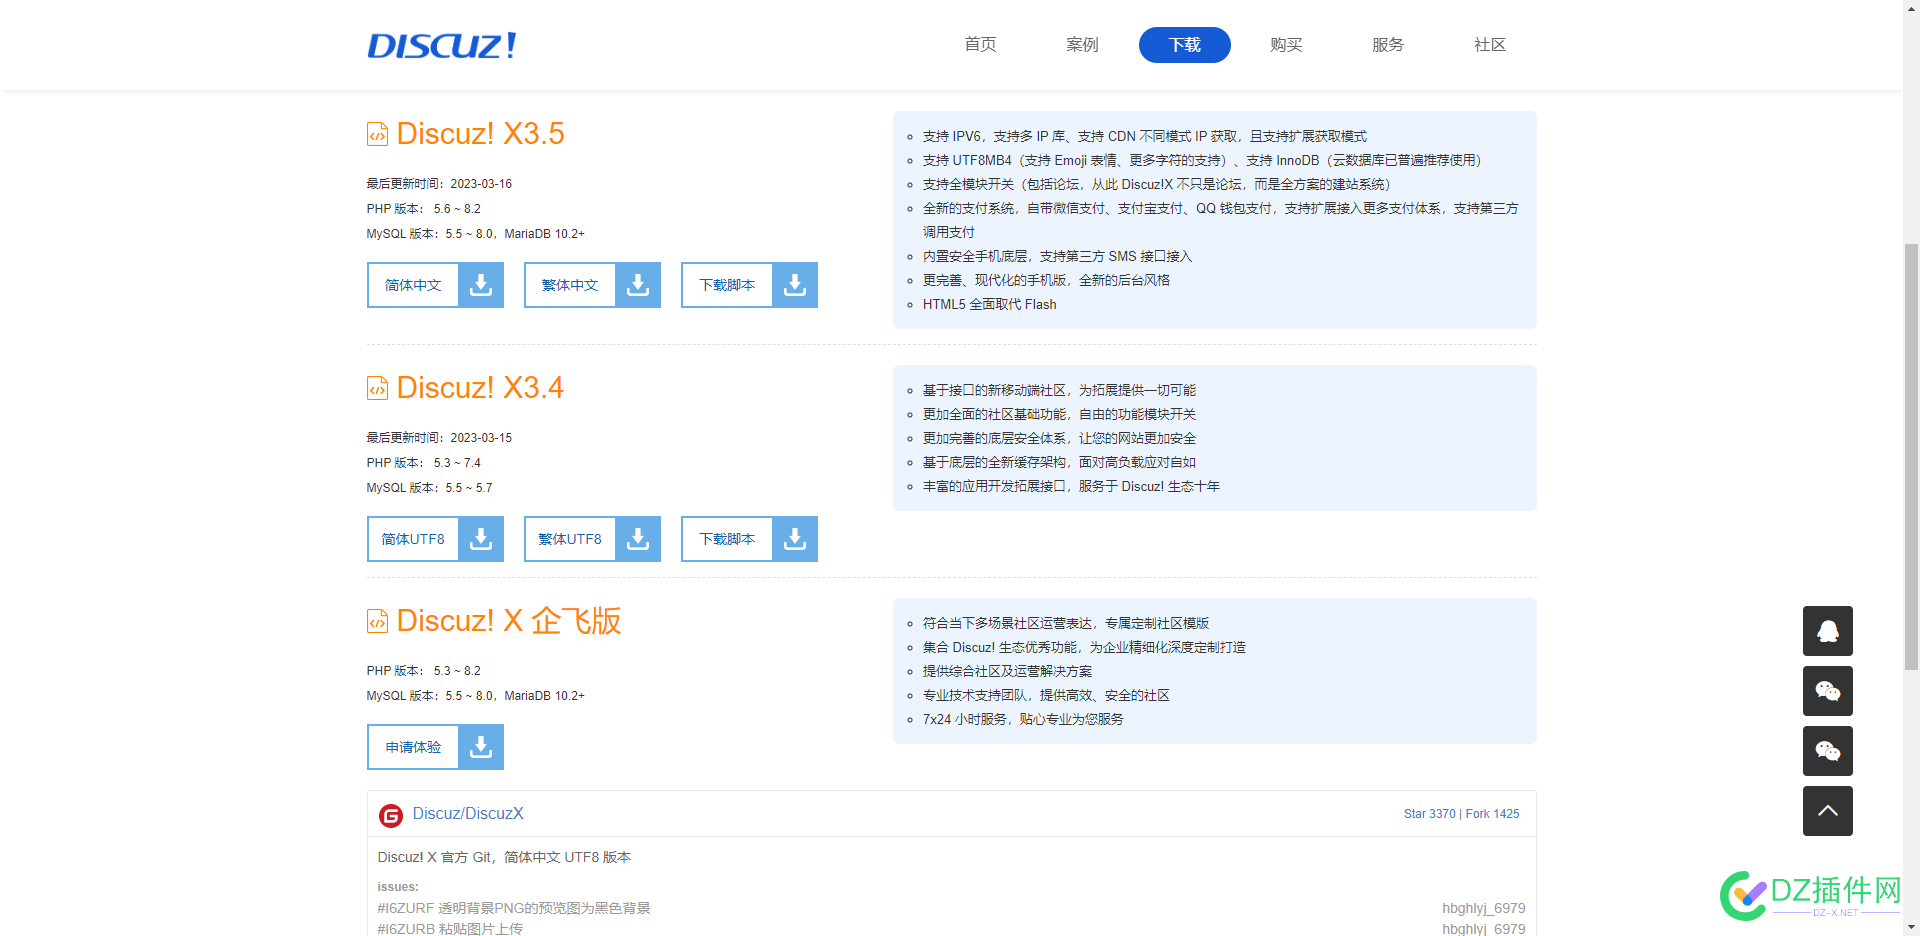Image resolution: width=1920 pixels, height=936 pixels.
Task: Click code file icon beside Discuz! X 企飞版
Action: click(377, 621)
